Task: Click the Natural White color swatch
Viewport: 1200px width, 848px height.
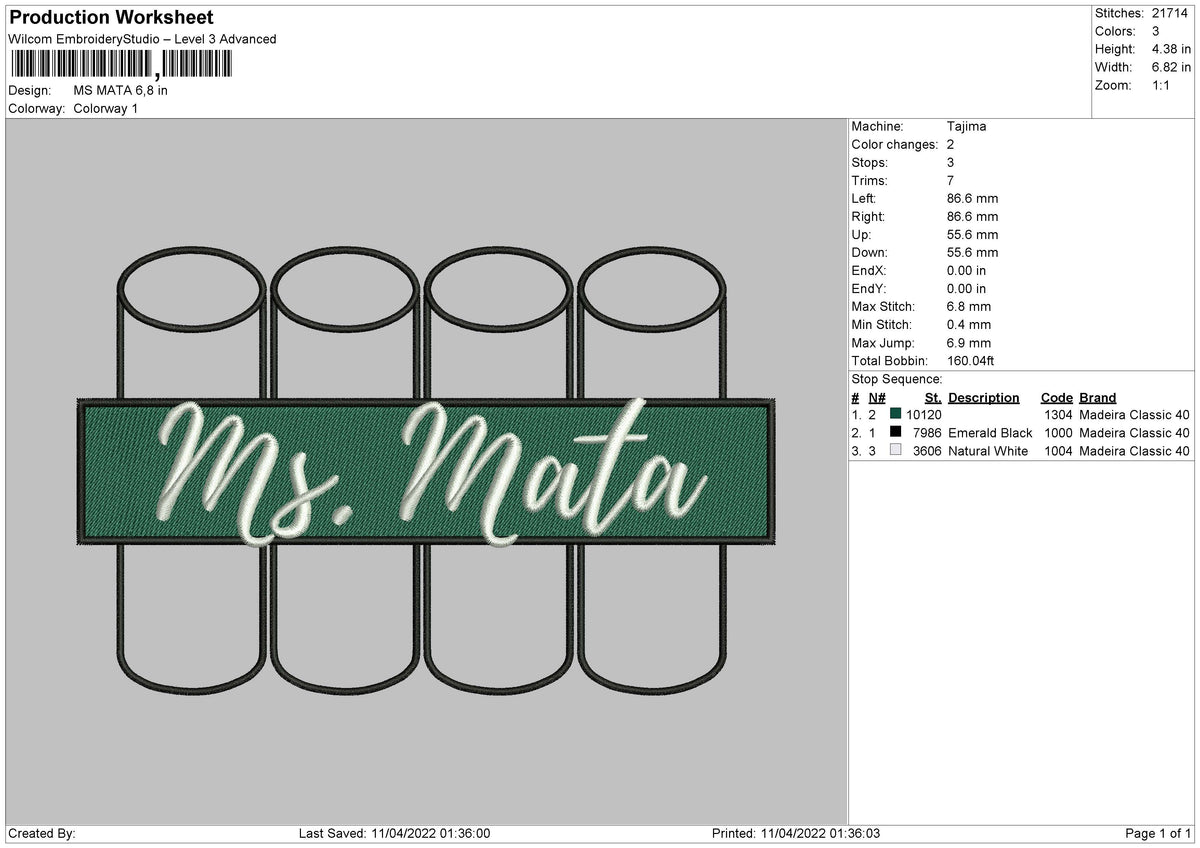Action: pos(895,451)
